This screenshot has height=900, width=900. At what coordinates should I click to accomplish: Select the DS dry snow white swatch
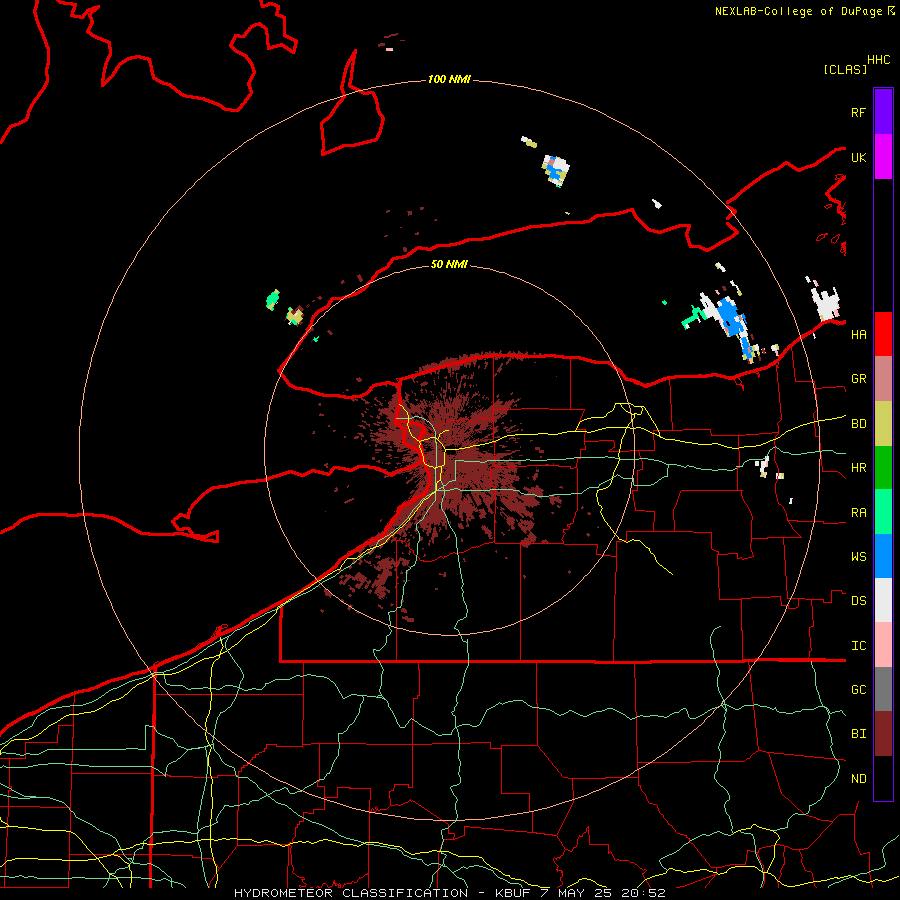pos(883,600)
